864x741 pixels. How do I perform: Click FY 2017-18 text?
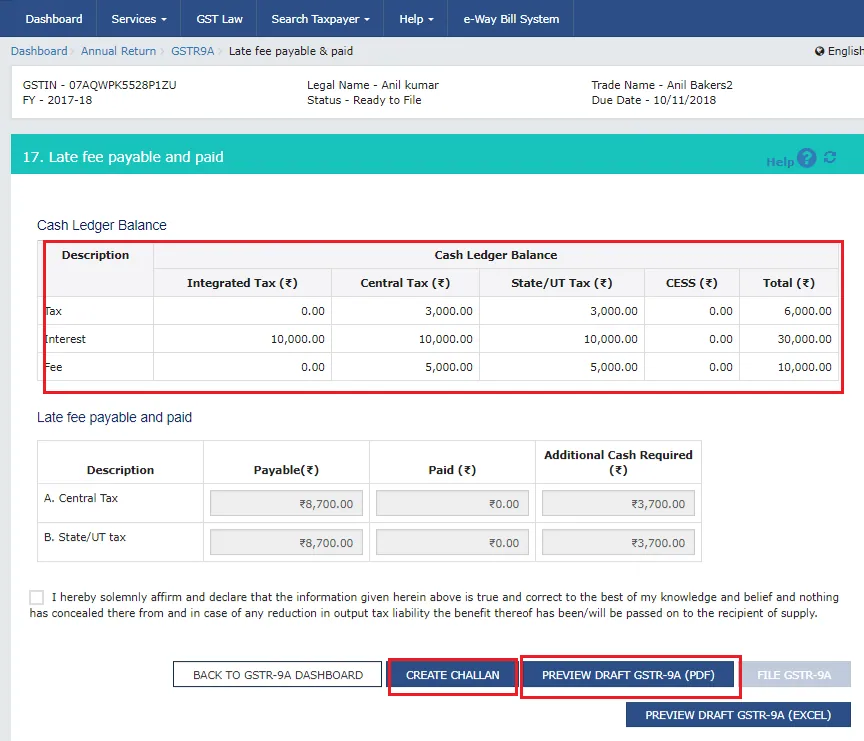pyautogui.click(x=57, y=100)
